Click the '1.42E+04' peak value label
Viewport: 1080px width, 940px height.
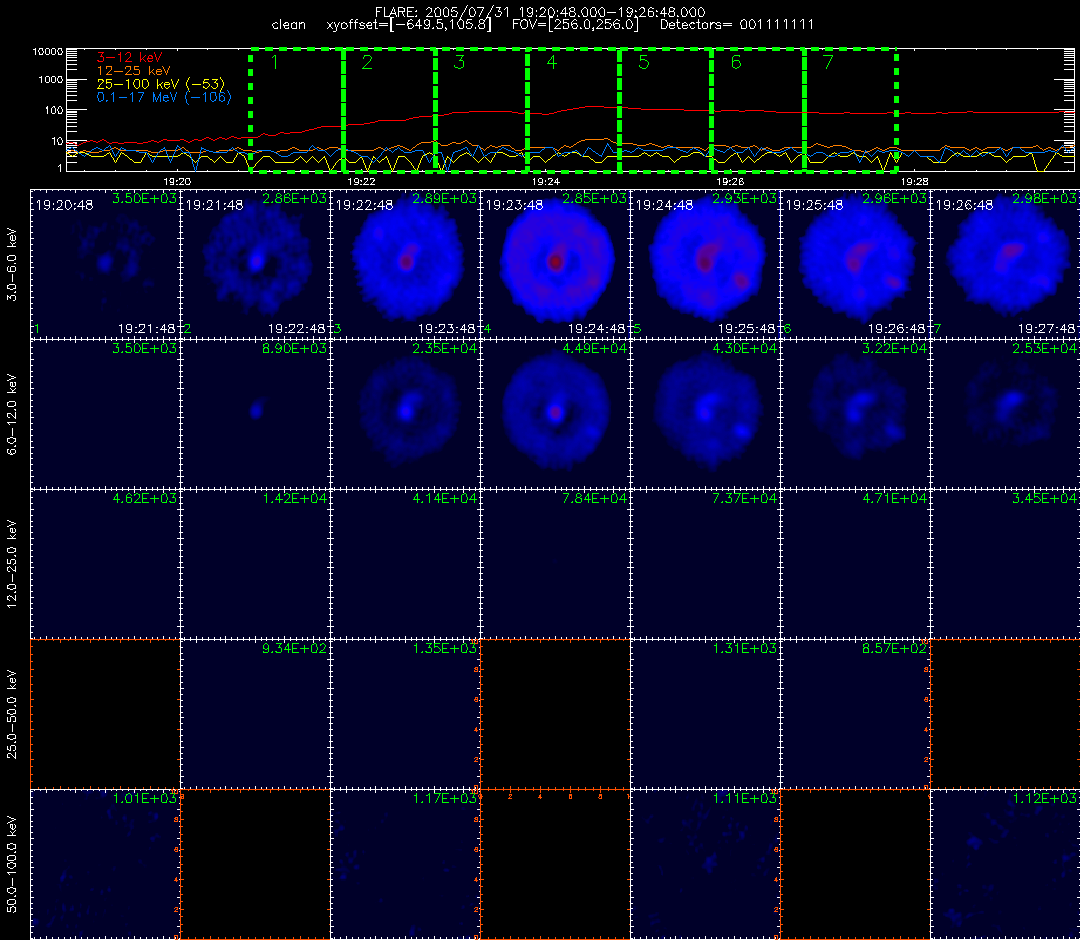tap(294, 498)
